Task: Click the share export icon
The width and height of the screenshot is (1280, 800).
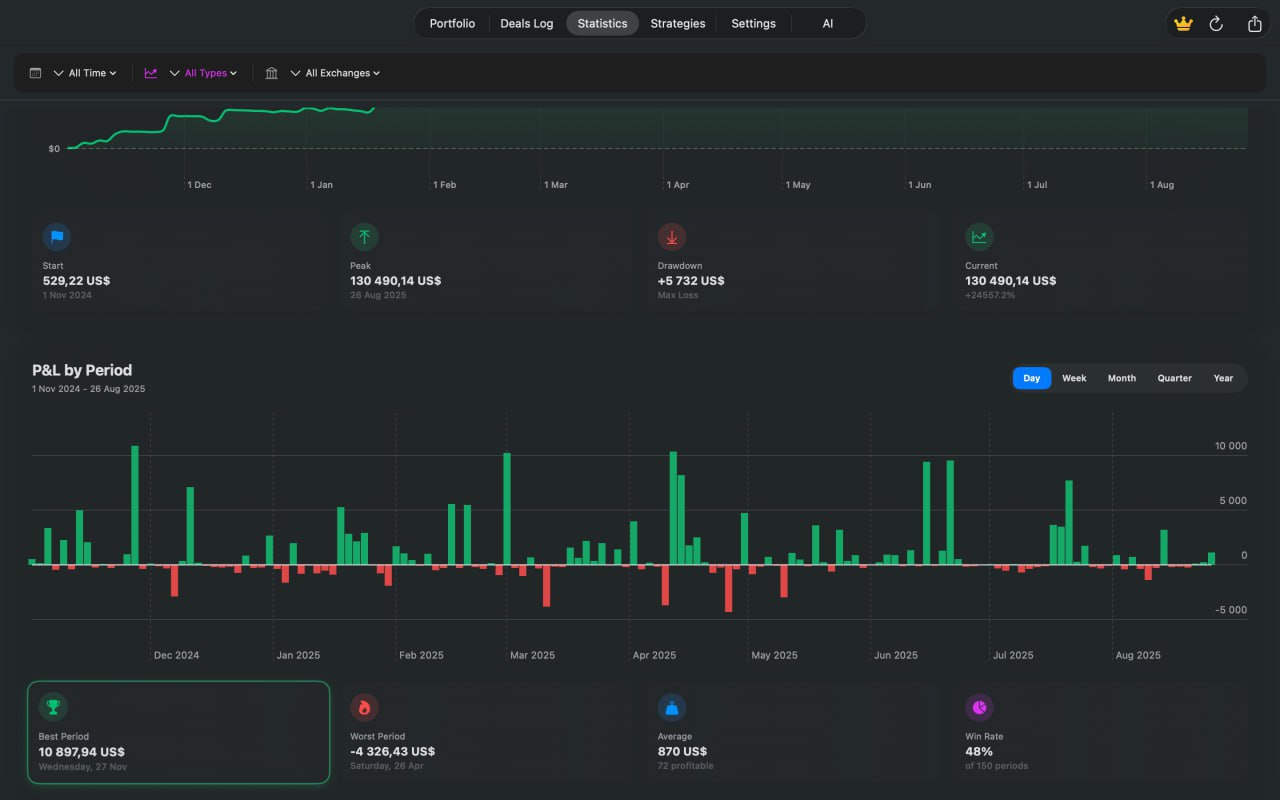Action: point(1254,24)
